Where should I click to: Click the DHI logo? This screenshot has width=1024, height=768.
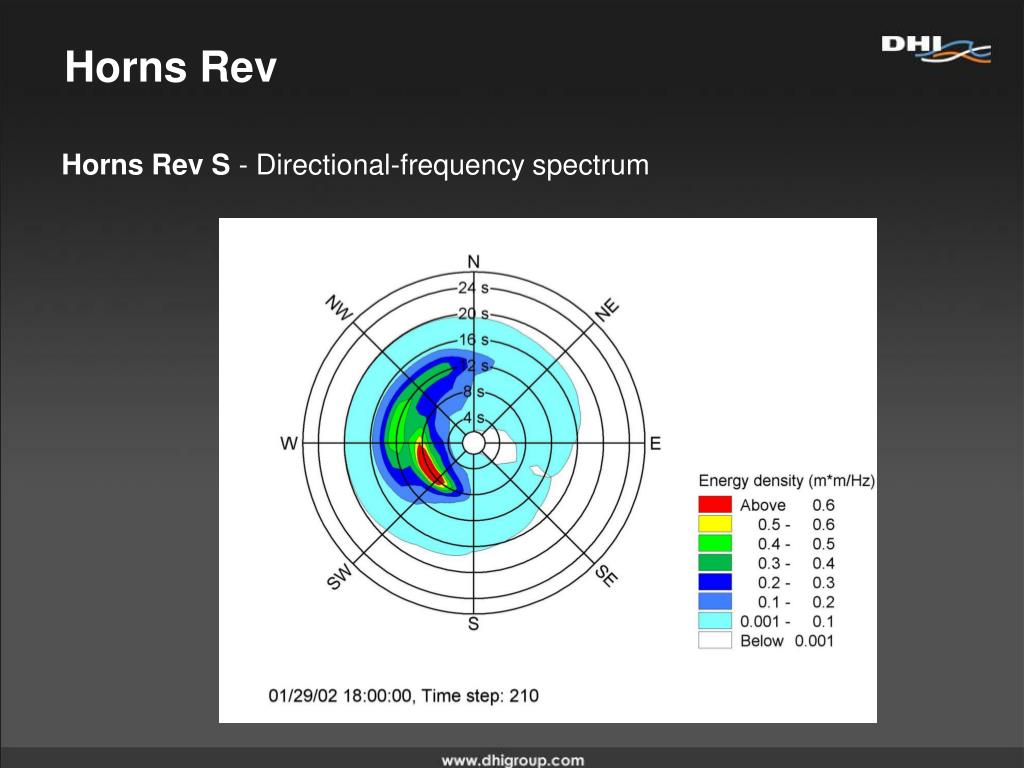(936, 50)
